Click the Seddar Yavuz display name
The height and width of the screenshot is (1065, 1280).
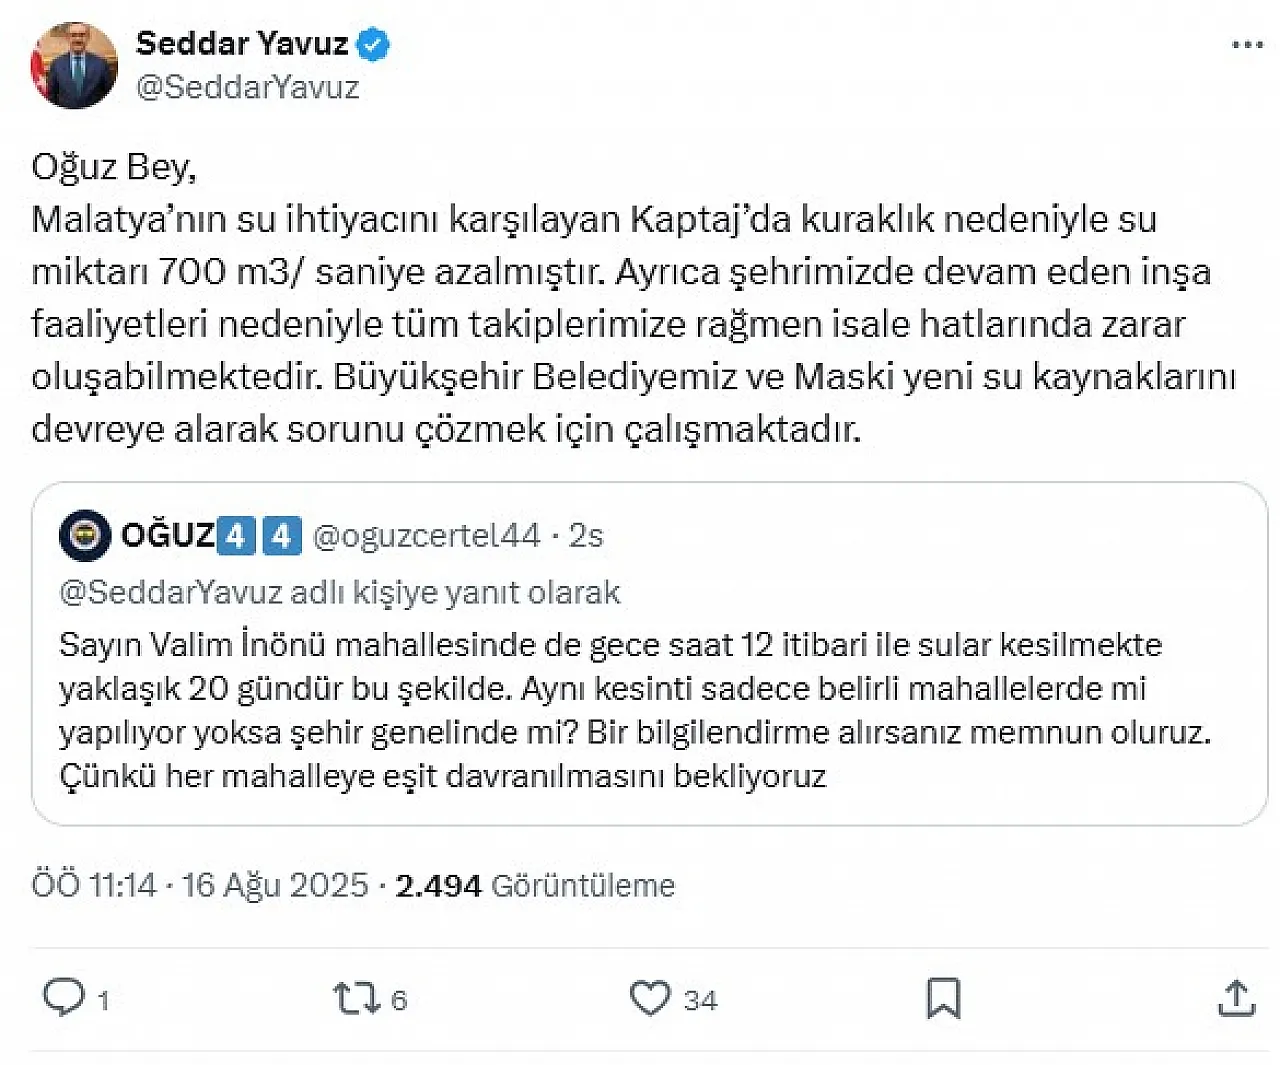point(242,44)
